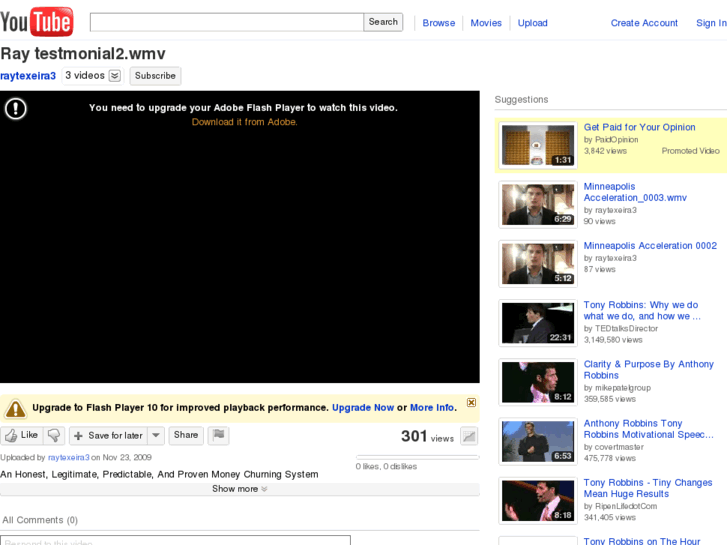This screenshot has width=727, height=545.
Task: Click the yellow warning triangle icon
Action: 15,408
